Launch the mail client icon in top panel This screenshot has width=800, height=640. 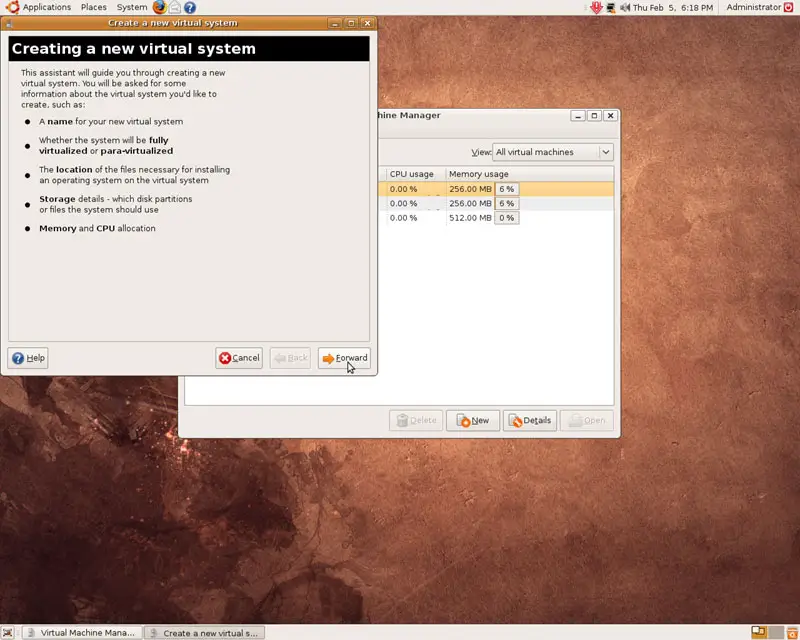(x=174, y=7)
